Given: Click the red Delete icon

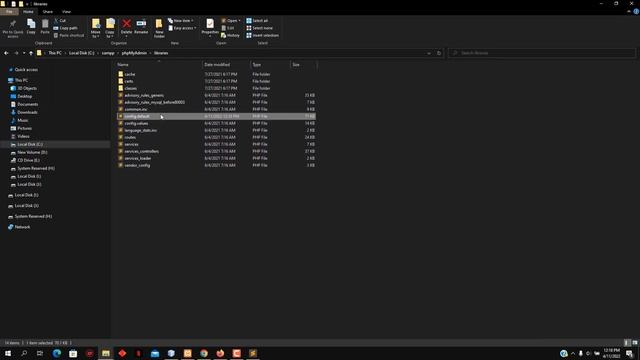Looking at the screenshot, I should point(127,24).
